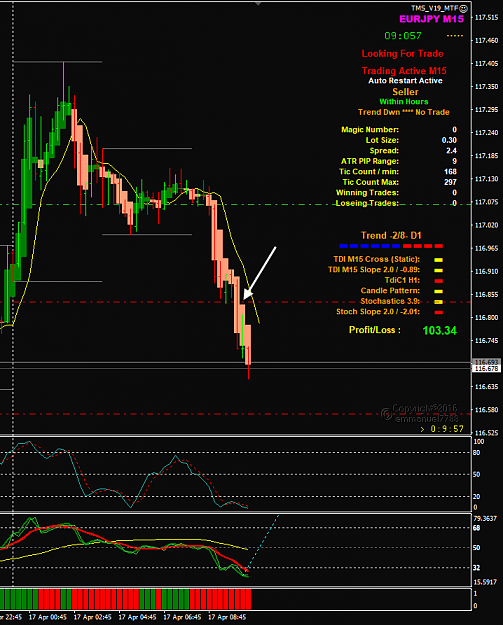Click the 32 level label on TDI scale

tap(477, 568)
